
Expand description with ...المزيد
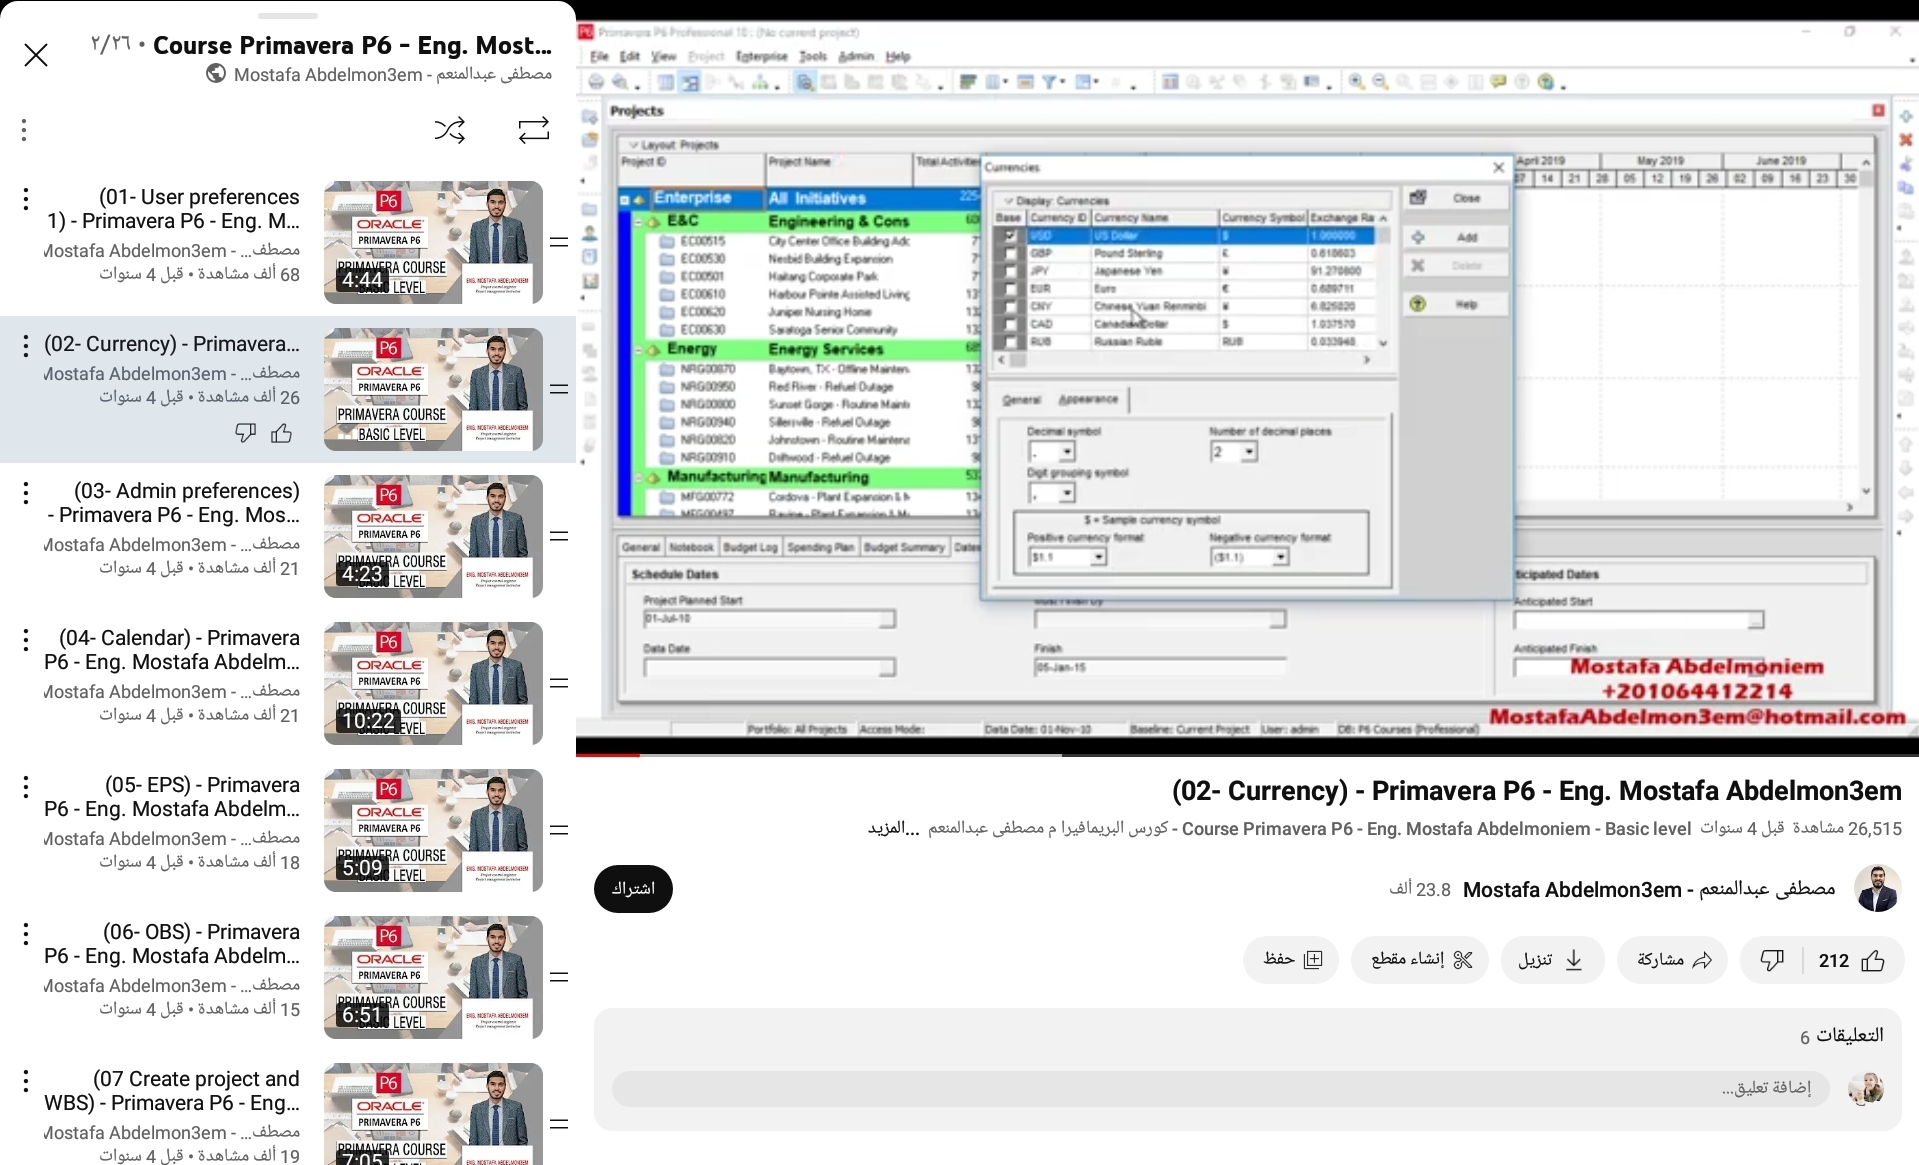[x=893, y=829]
